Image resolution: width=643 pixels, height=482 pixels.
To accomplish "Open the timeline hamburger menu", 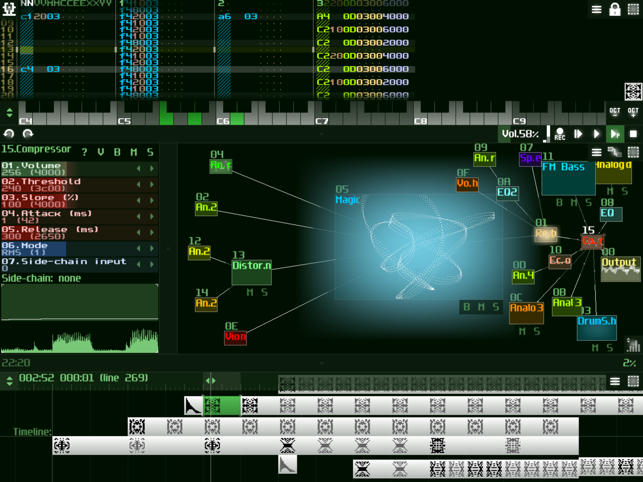I will [x=615, y=381].
